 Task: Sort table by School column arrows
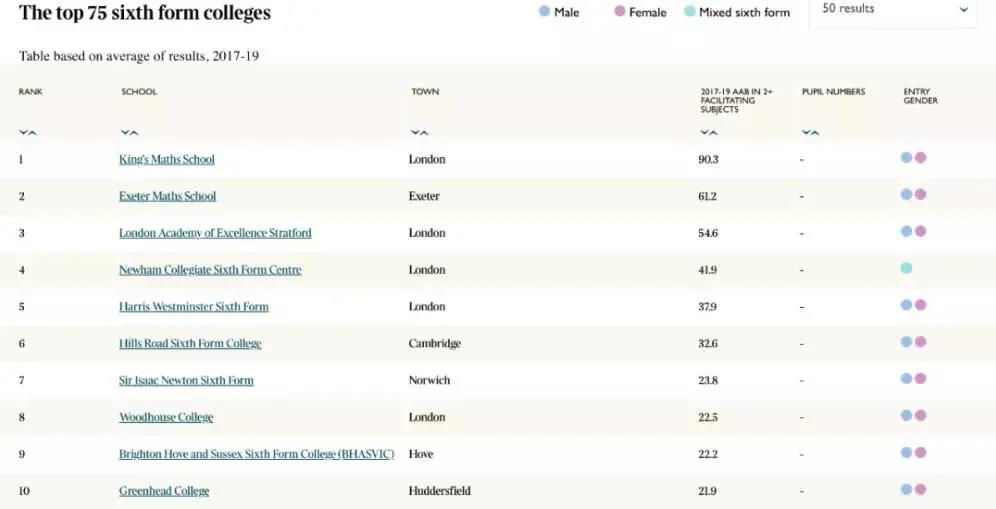coord(130,132)
